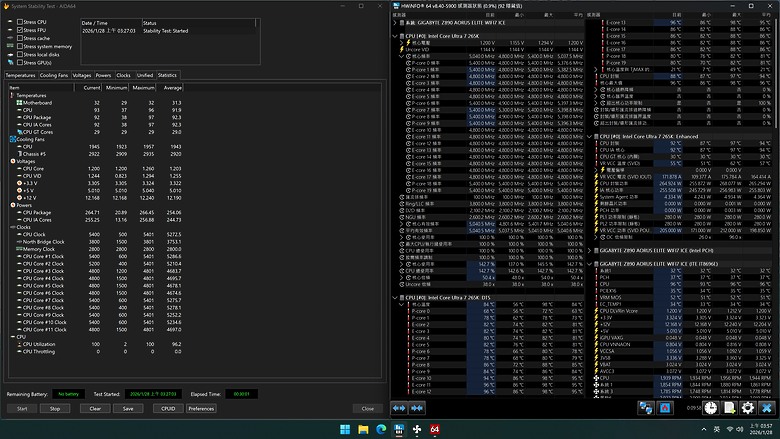
Task: Expand GIGABYTE Z890 AORUS ELITE system node
Action: coord(395,23)
